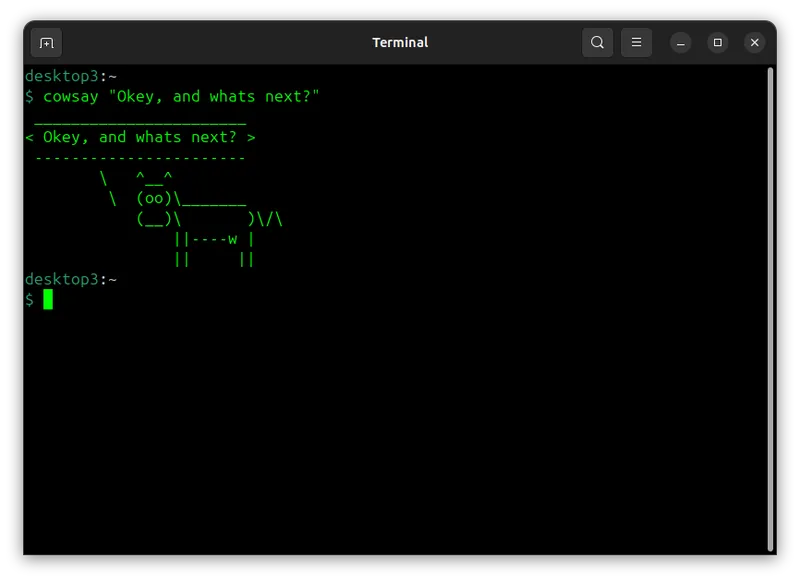This screenshot has height=581, width=800.
Task: Click the cow's eyes (oo)
Action: pyautogui.click(x=155, y=198)
